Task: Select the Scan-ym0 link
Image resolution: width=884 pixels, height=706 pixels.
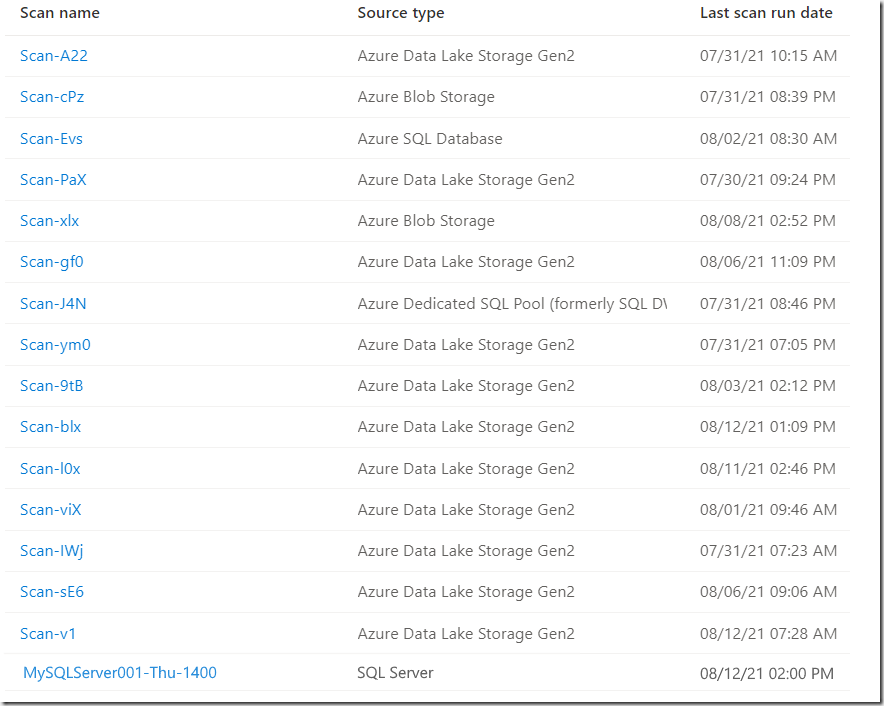Action: click(55, 345)
